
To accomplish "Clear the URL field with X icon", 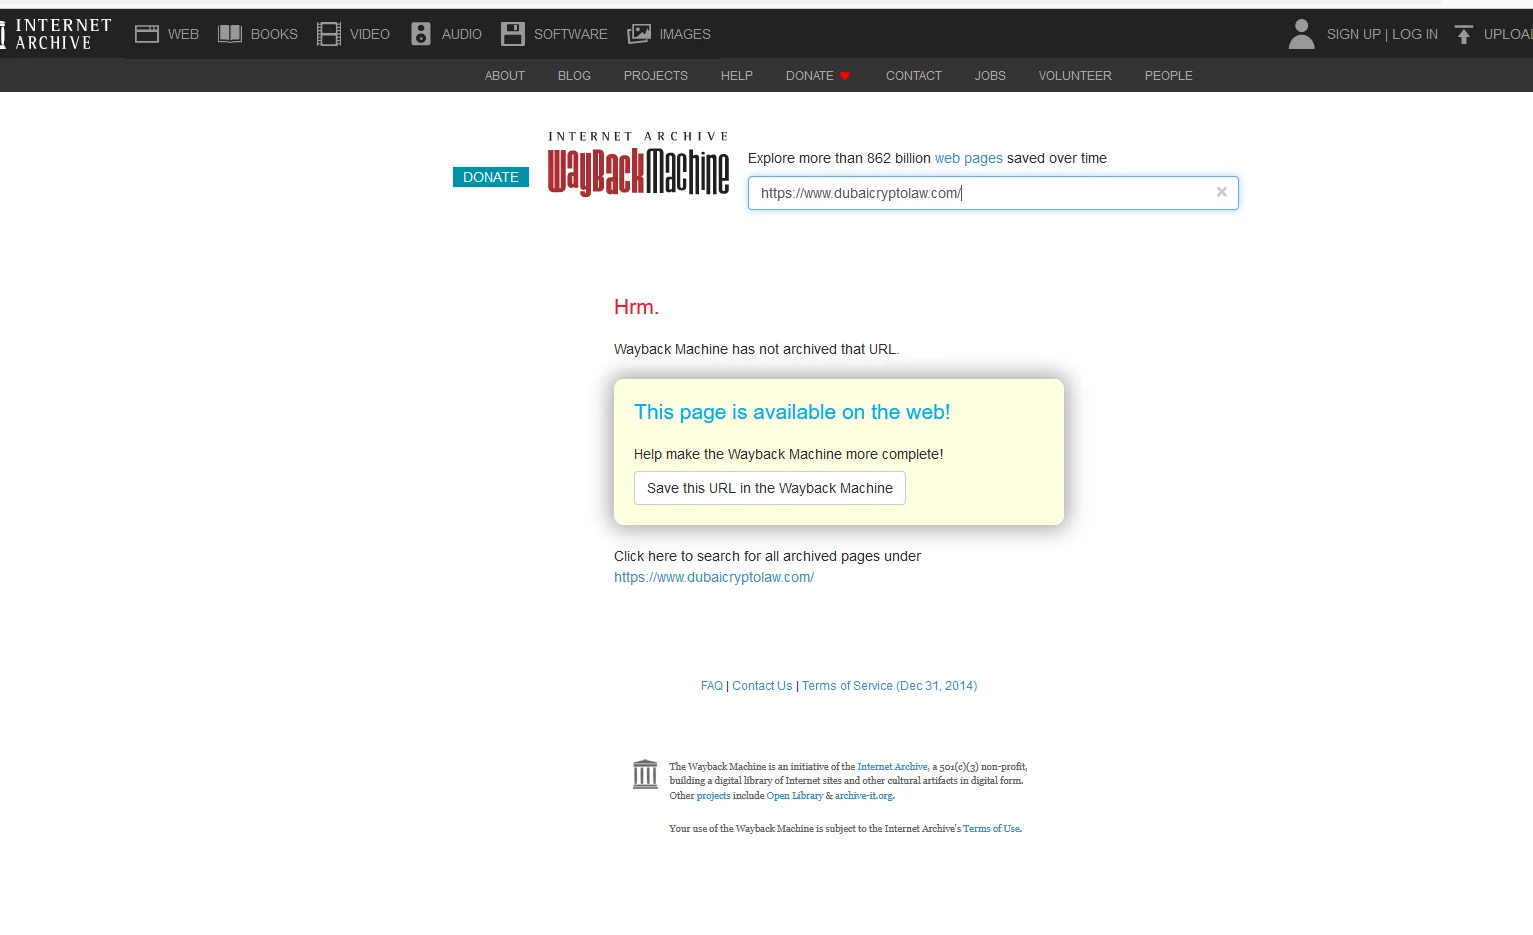I will point(1221,192).
